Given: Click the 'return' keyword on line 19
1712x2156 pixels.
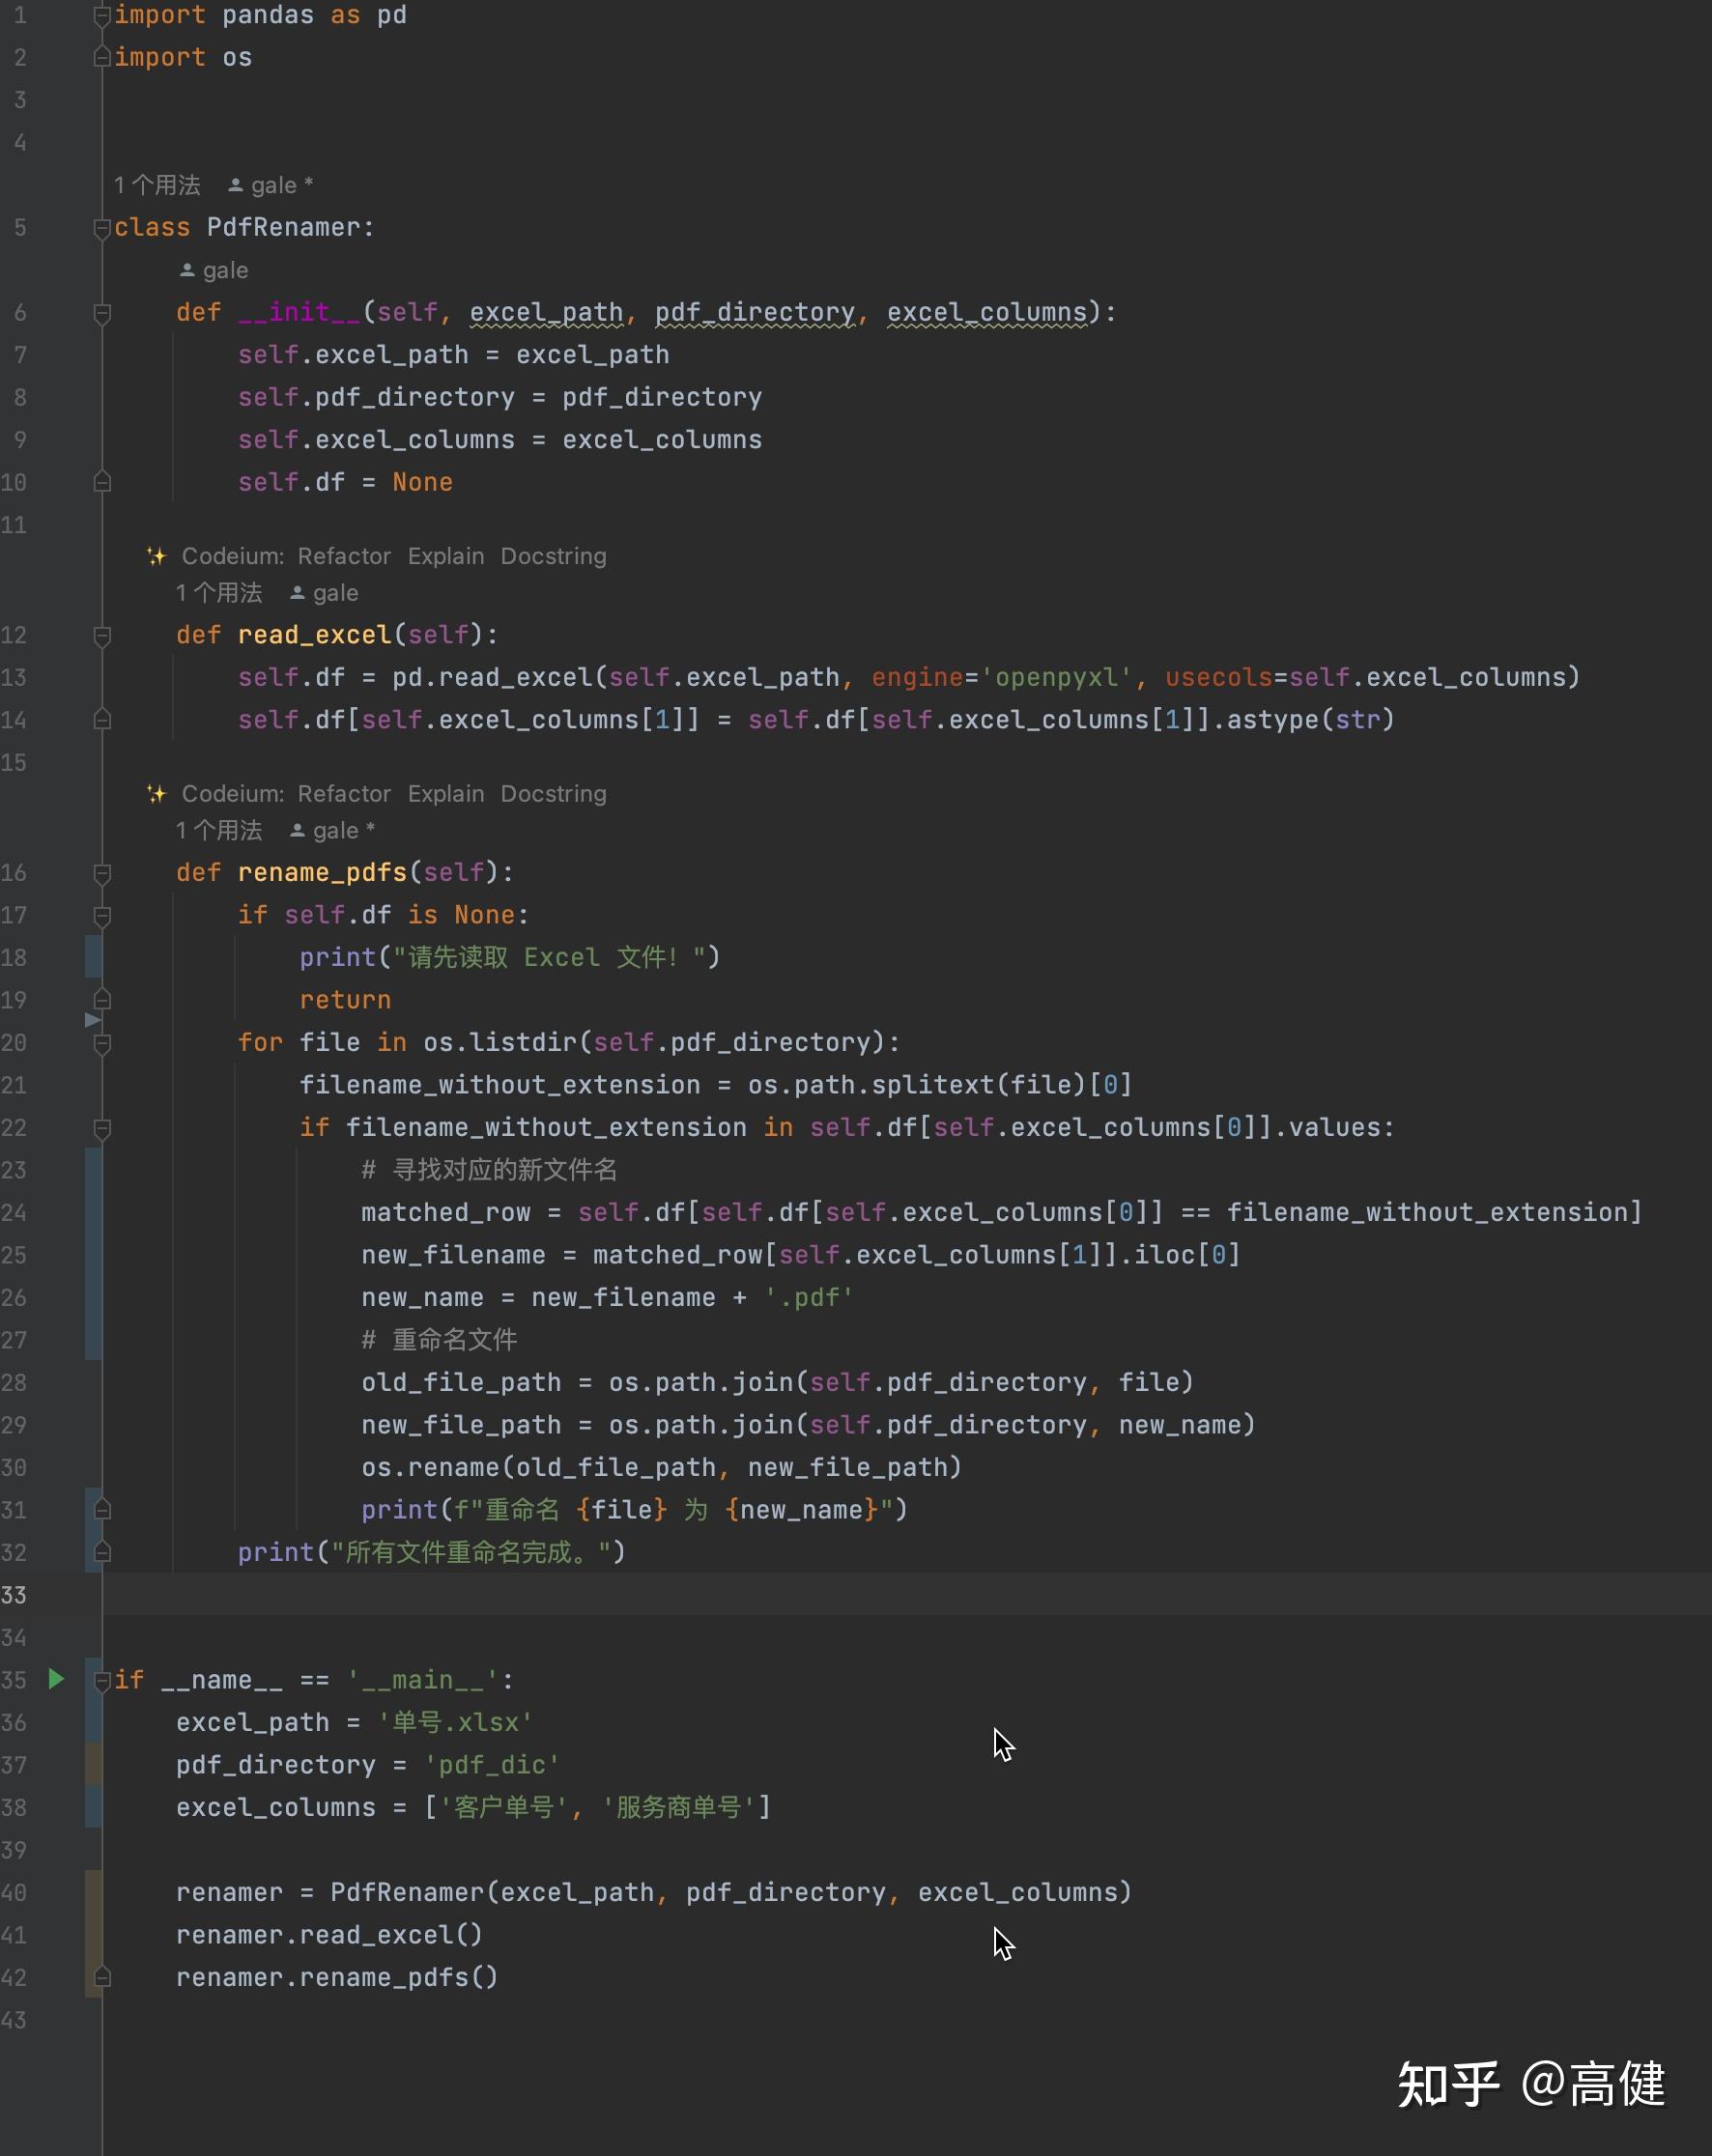Looking at the screenshot, I should tap(345, 1000).
